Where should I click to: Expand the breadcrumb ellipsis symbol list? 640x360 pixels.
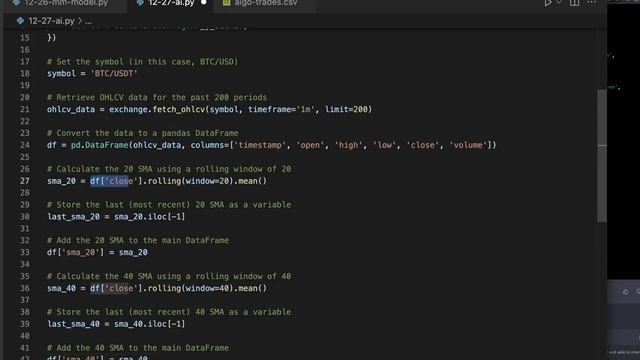pyautogui.click(x=89, y=21)
